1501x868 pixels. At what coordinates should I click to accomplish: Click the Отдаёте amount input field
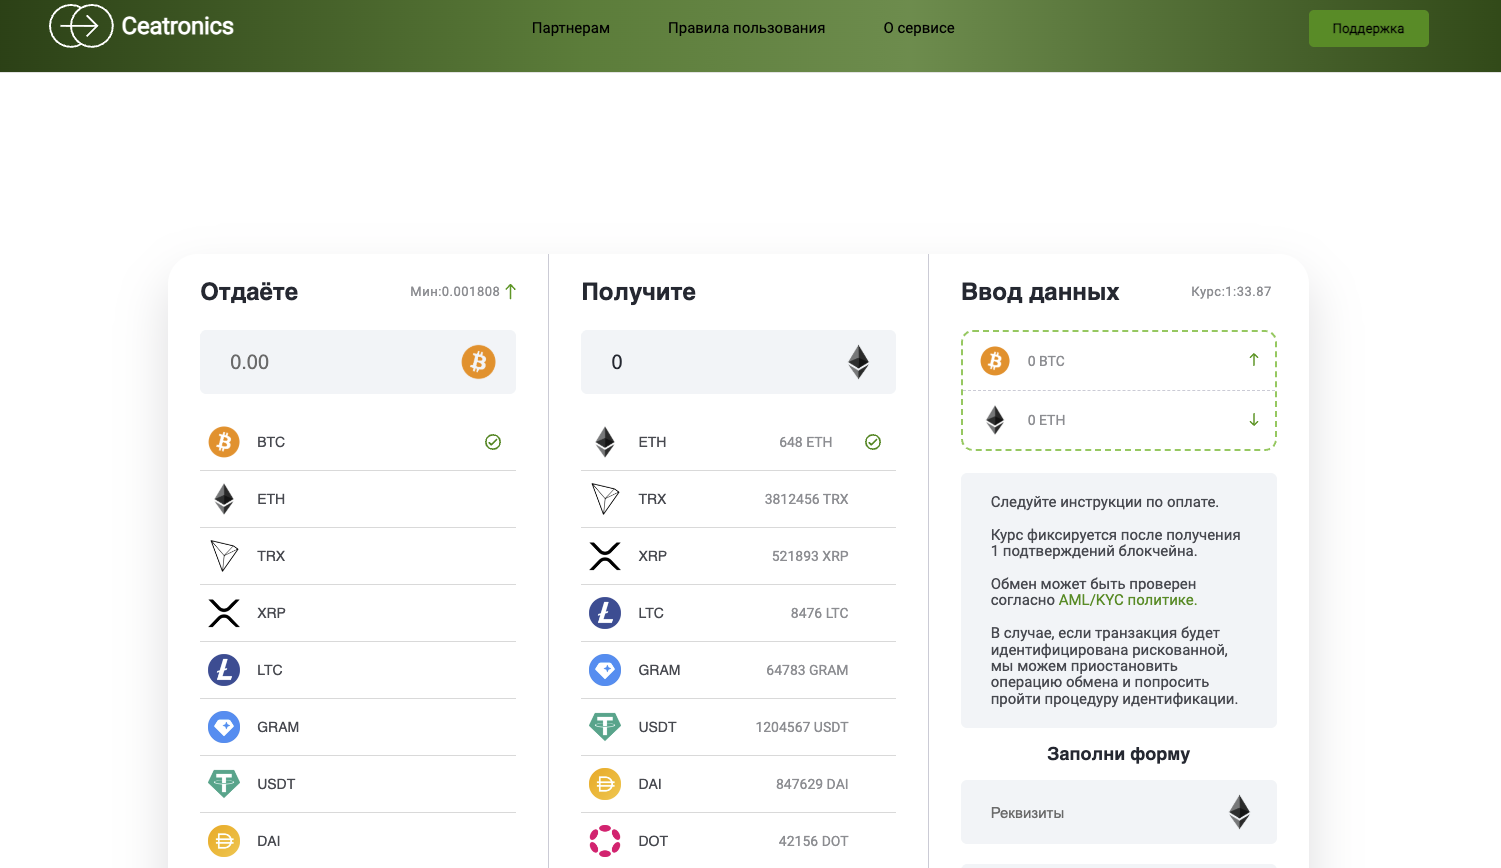tap(358, 362)
